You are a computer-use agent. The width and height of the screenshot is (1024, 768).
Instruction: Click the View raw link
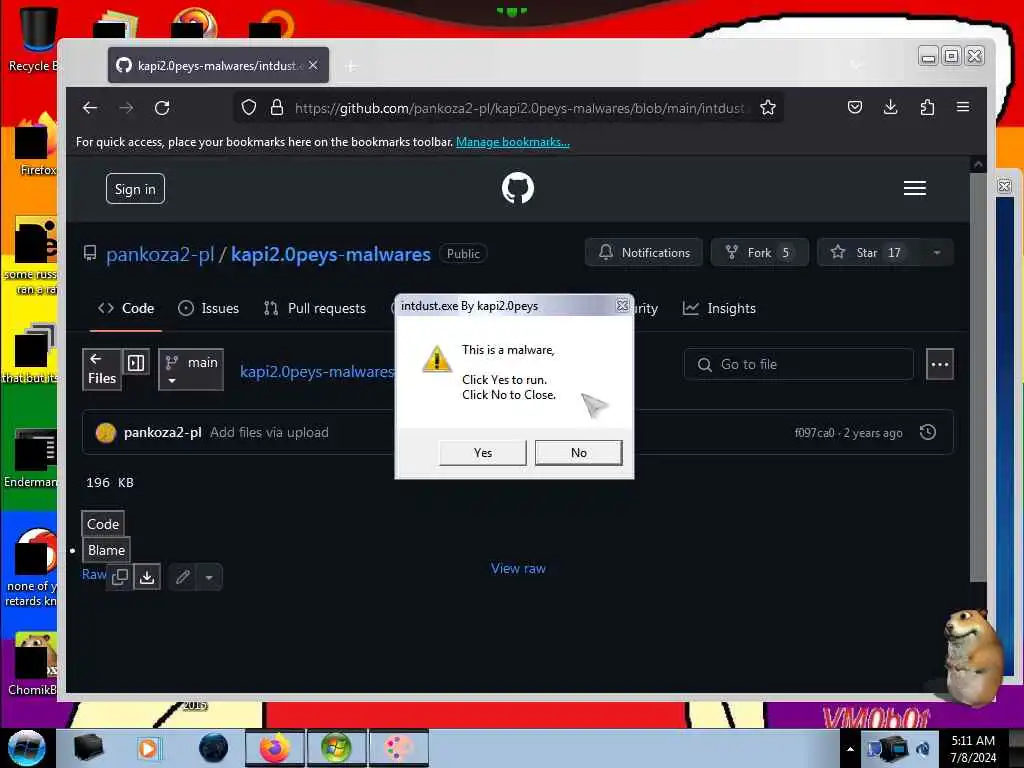[x=519, y=568]
